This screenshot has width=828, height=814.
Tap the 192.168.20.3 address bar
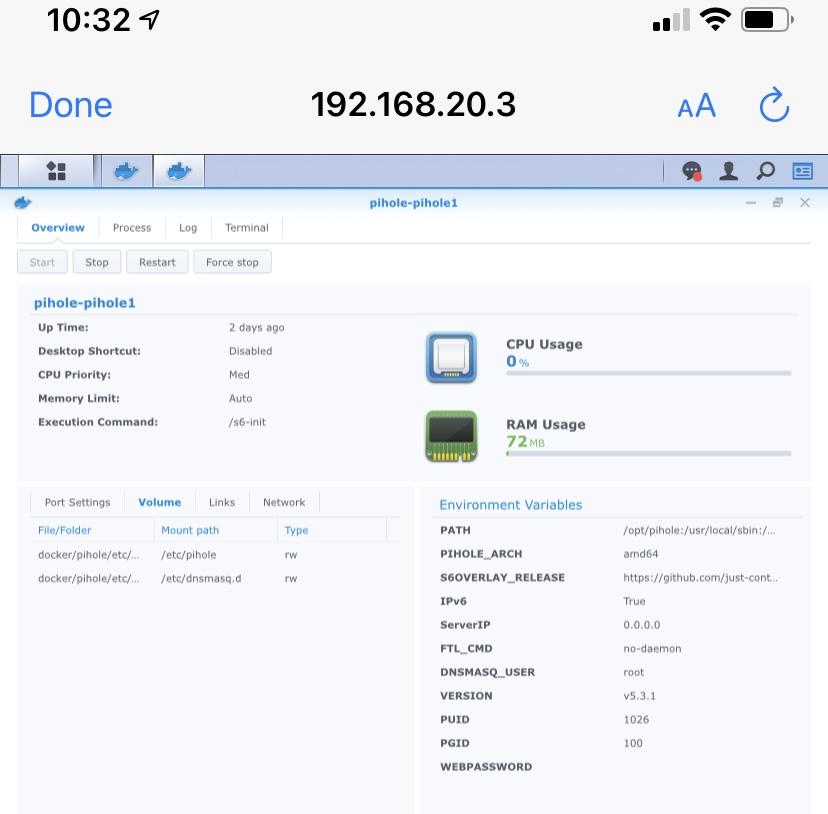[413, 105]
